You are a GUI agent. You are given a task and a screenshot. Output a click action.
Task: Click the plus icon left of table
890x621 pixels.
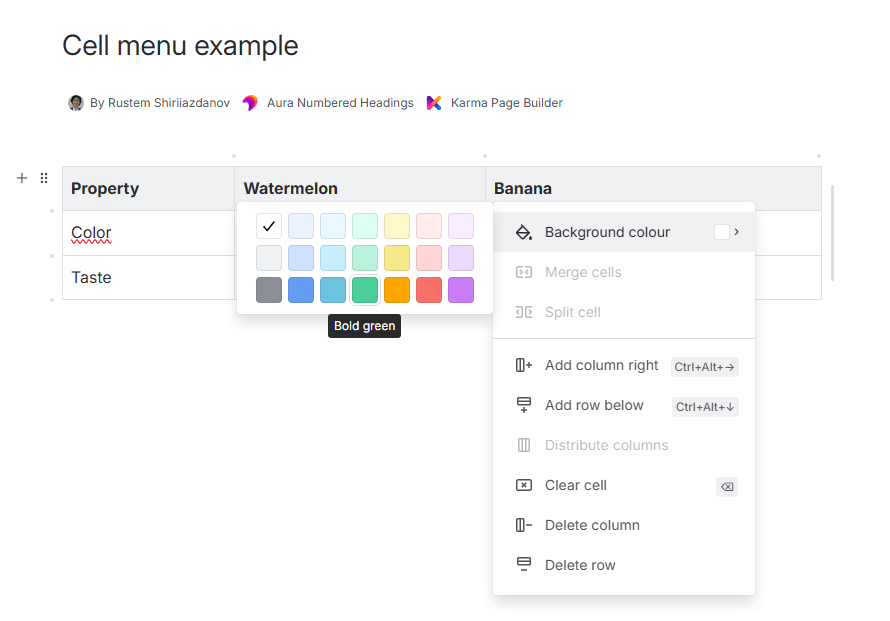click(22, 178)
